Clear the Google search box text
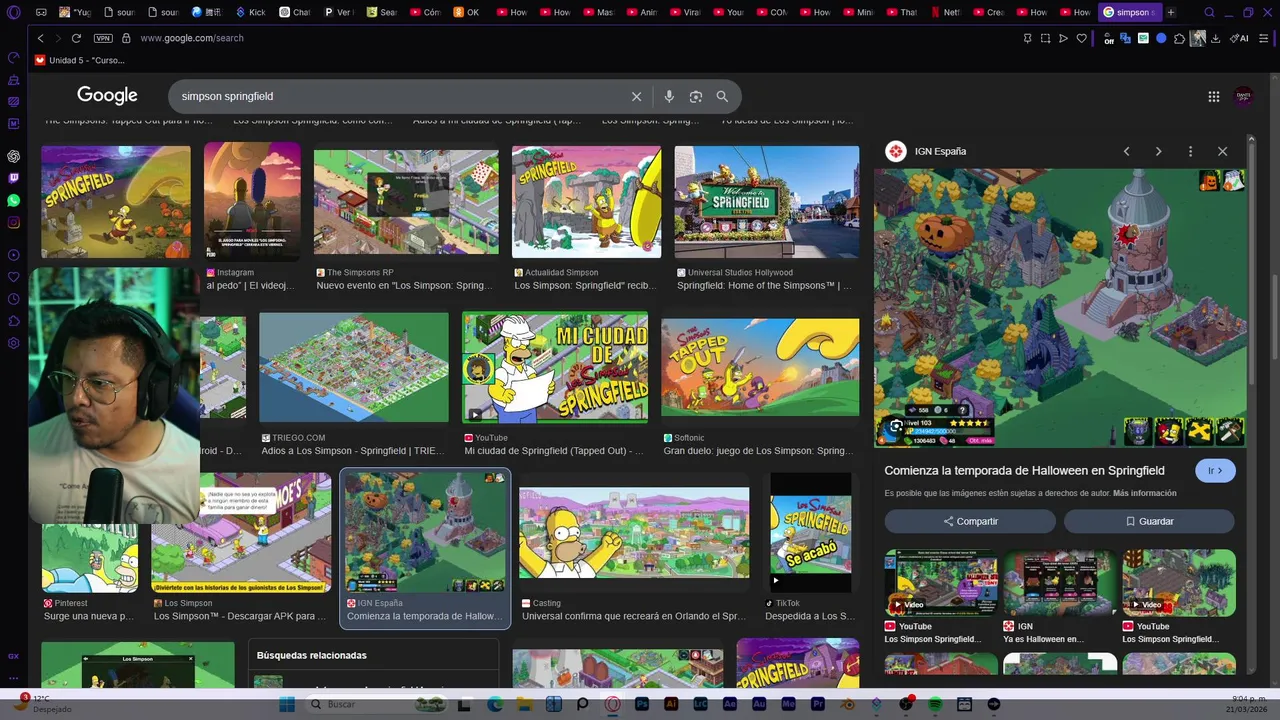Screen dimensions: 1280x720 636,96
